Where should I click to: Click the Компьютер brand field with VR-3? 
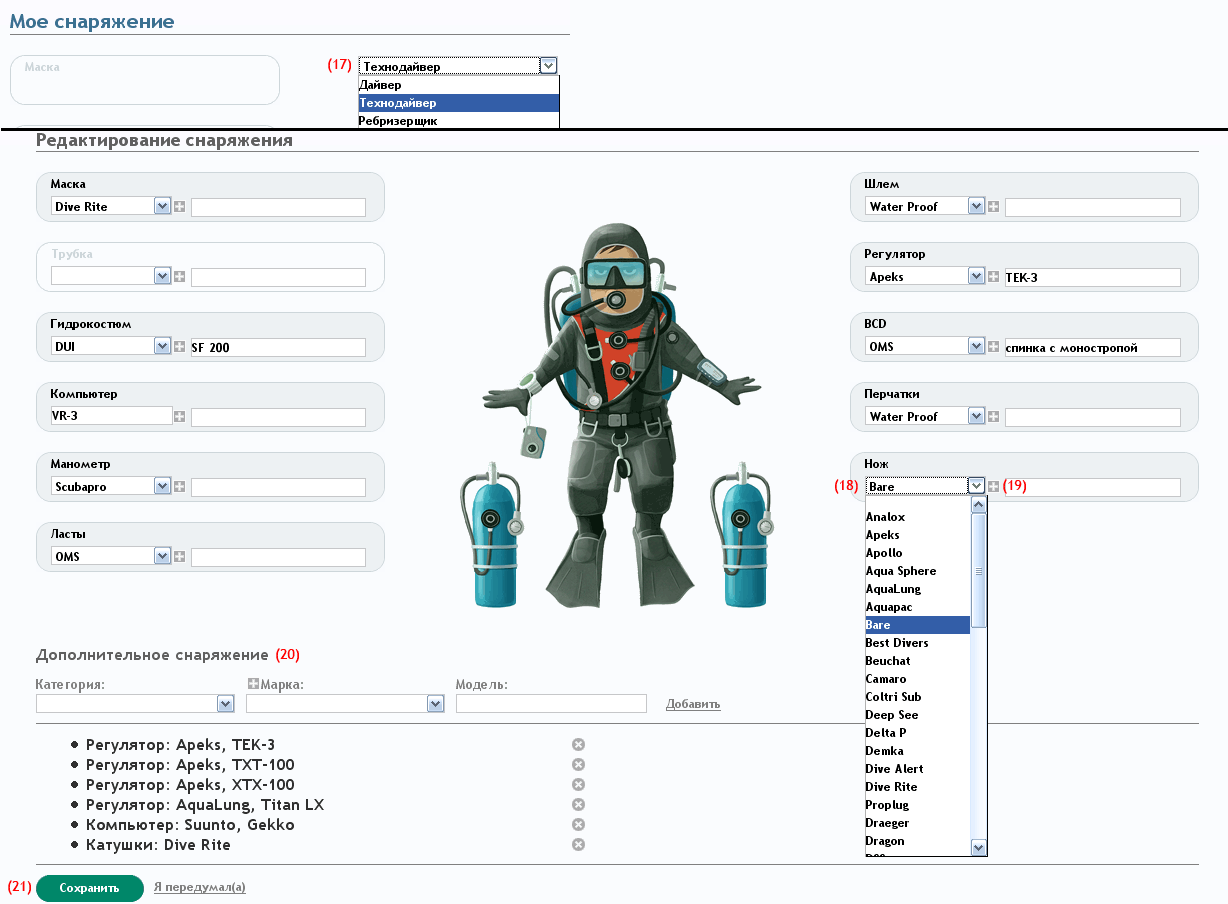point(111,416)
